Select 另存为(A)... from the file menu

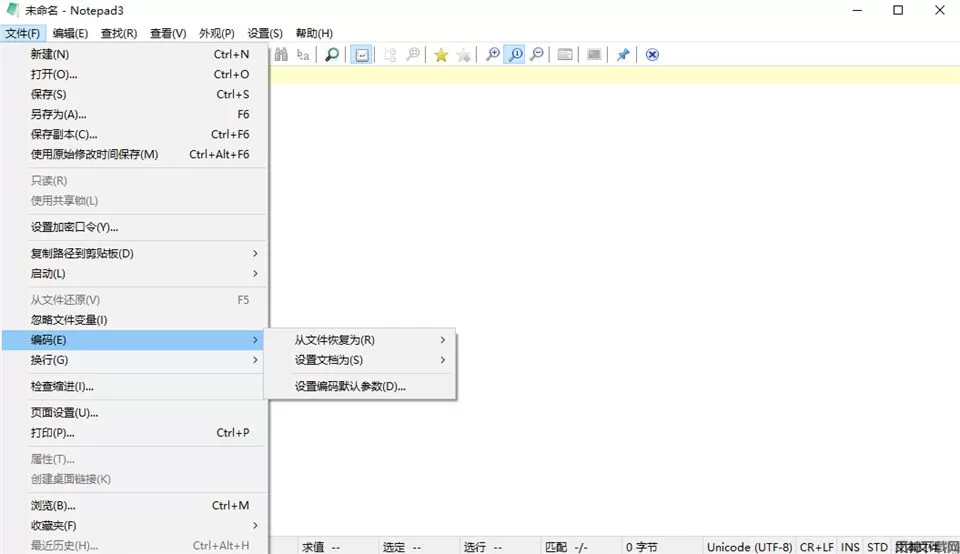coord(60,114)
